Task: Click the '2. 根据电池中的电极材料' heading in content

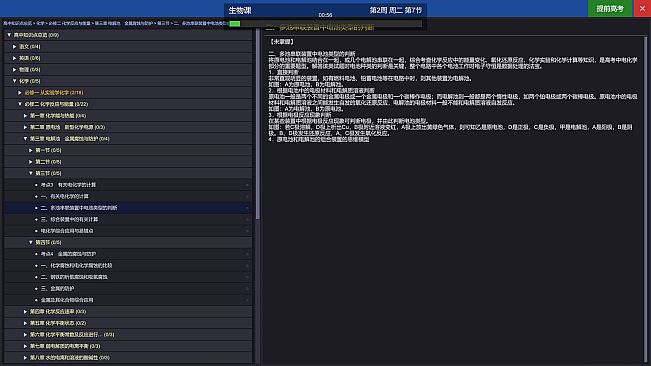Action: tap(321, 90)
